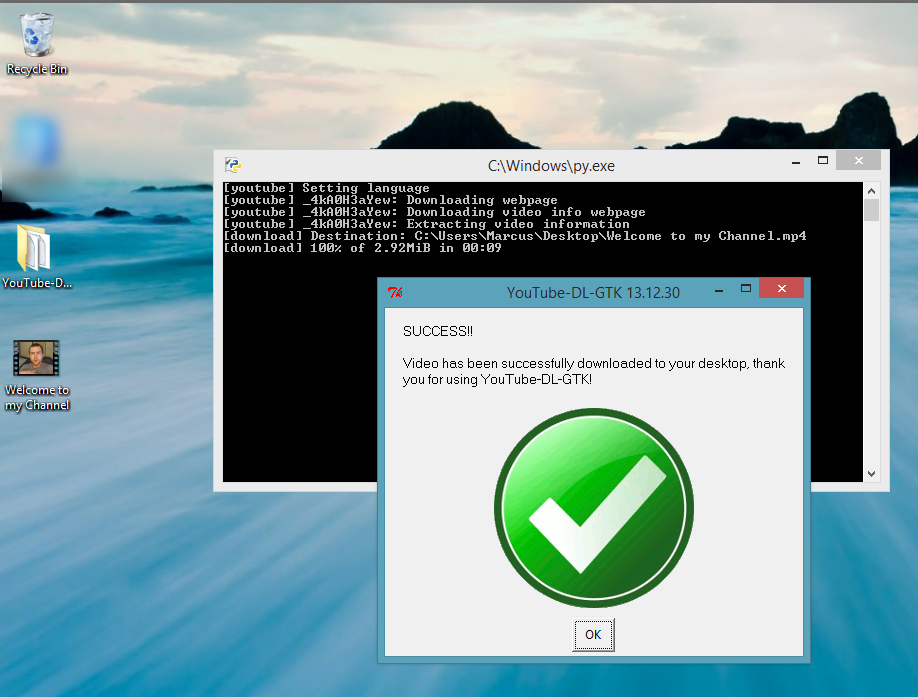918x697 pixels.
Task: Click the console scrollbar thumb
Action: pos(871,210)
